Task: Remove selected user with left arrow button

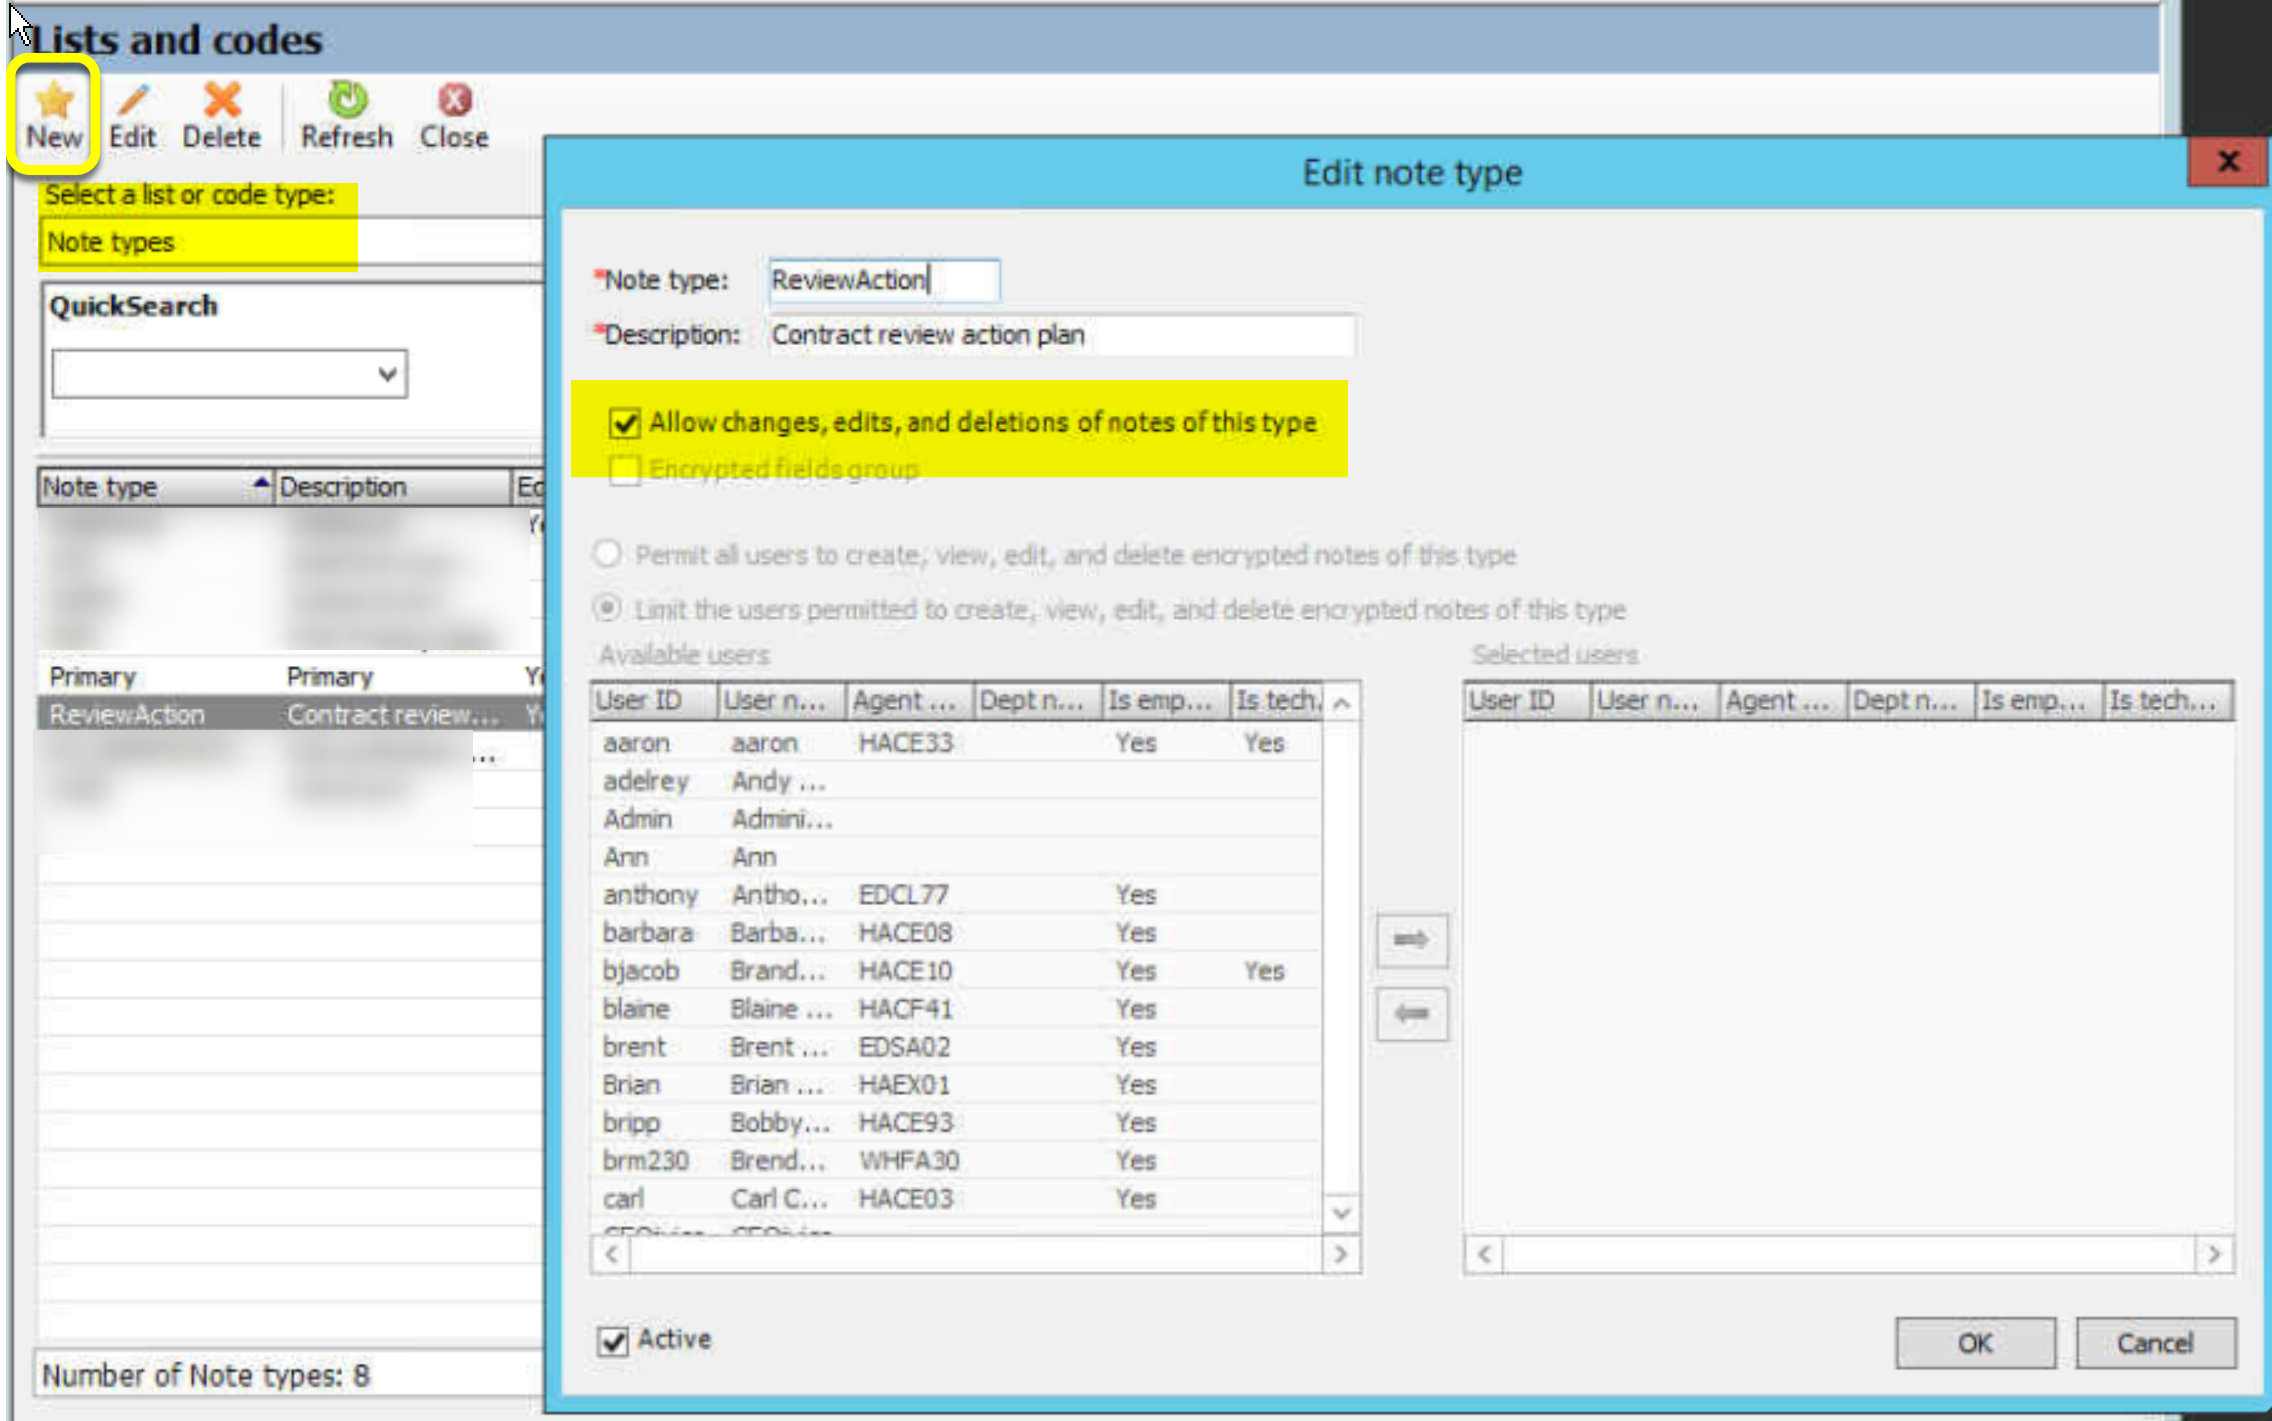Action: point(1411,1014)
